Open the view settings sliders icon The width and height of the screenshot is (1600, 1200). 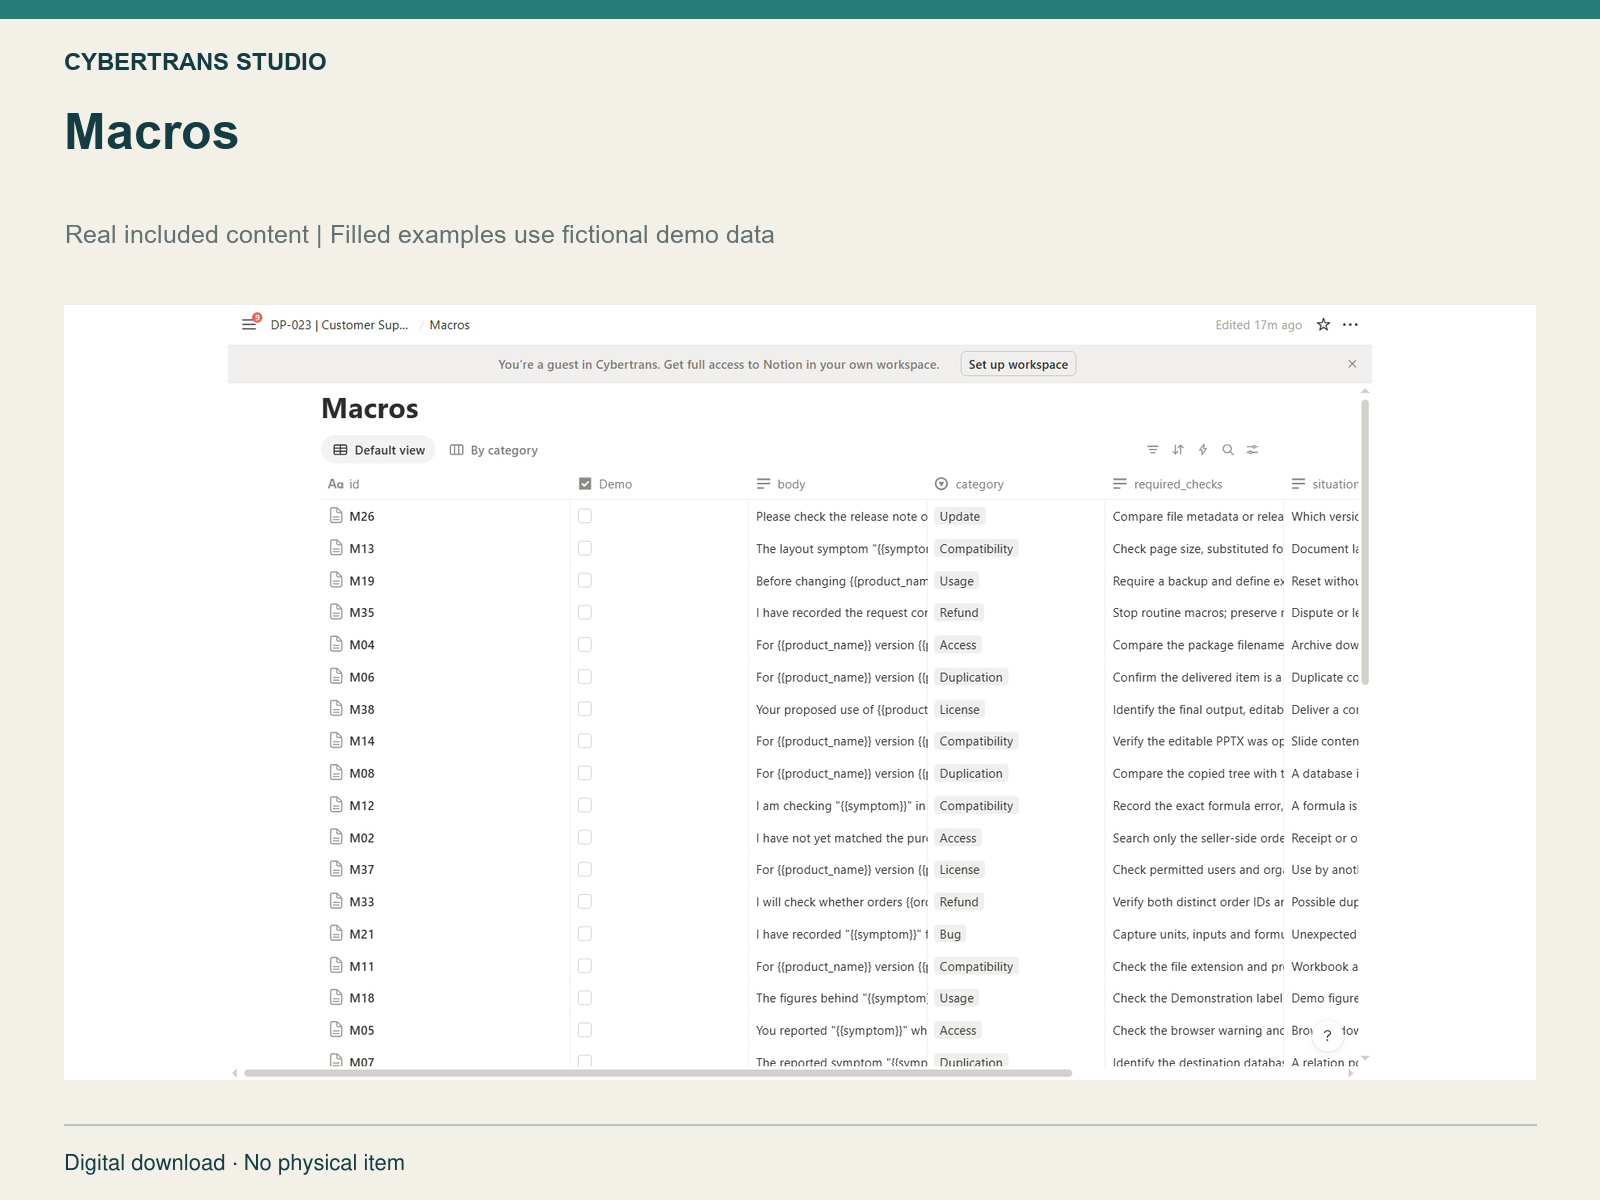pyautogui.click(x=1252, y=450)
